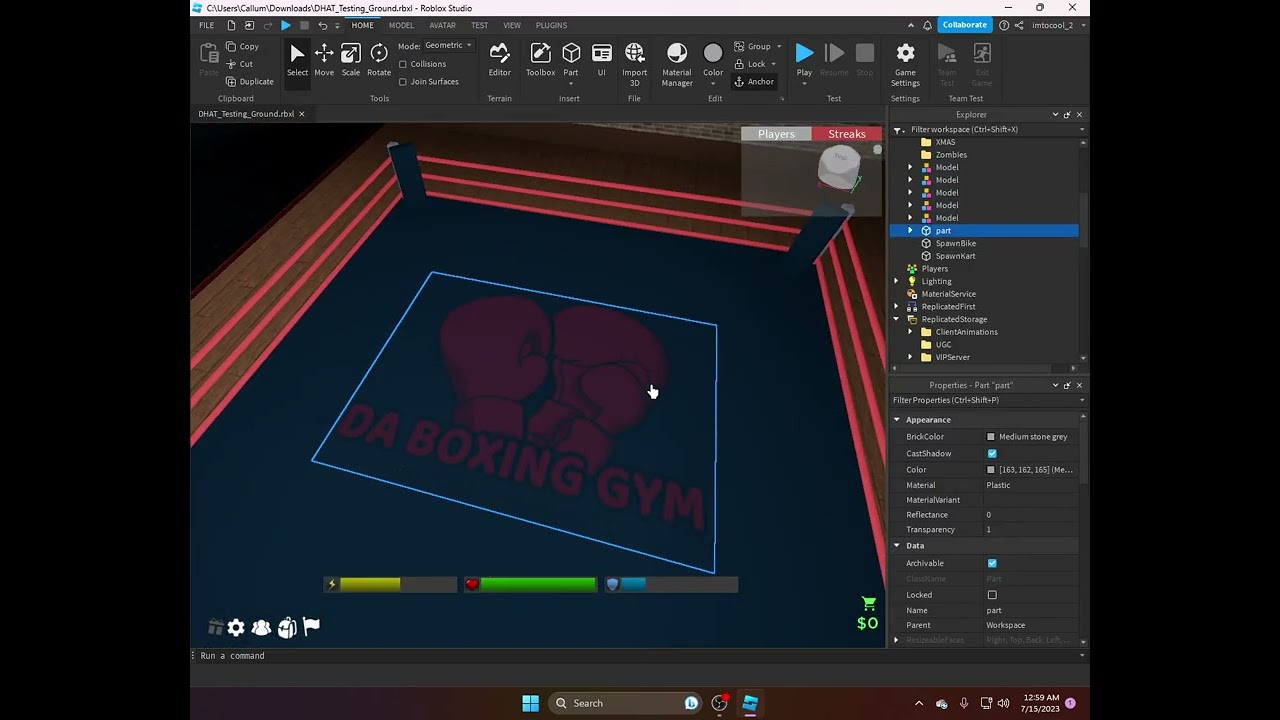This screenshot has width=1280, height=720.
Task: Expand the VIPServer folder
Action: (910, 357)
